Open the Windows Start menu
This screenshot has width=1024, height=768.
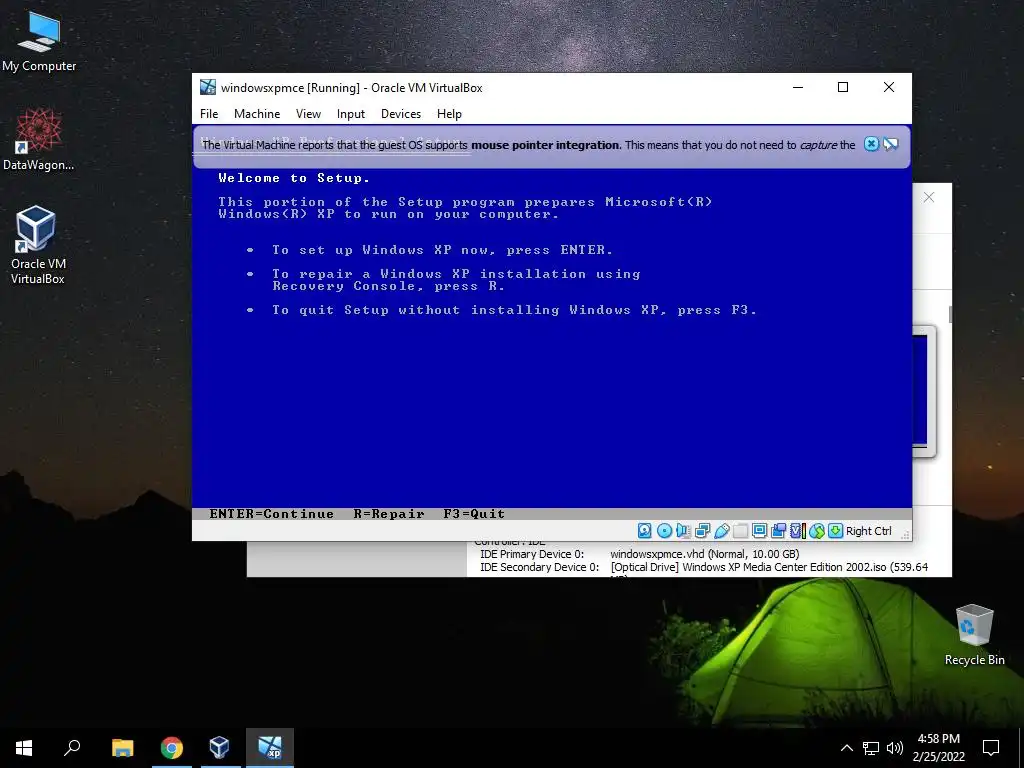(x=24, y=748)
